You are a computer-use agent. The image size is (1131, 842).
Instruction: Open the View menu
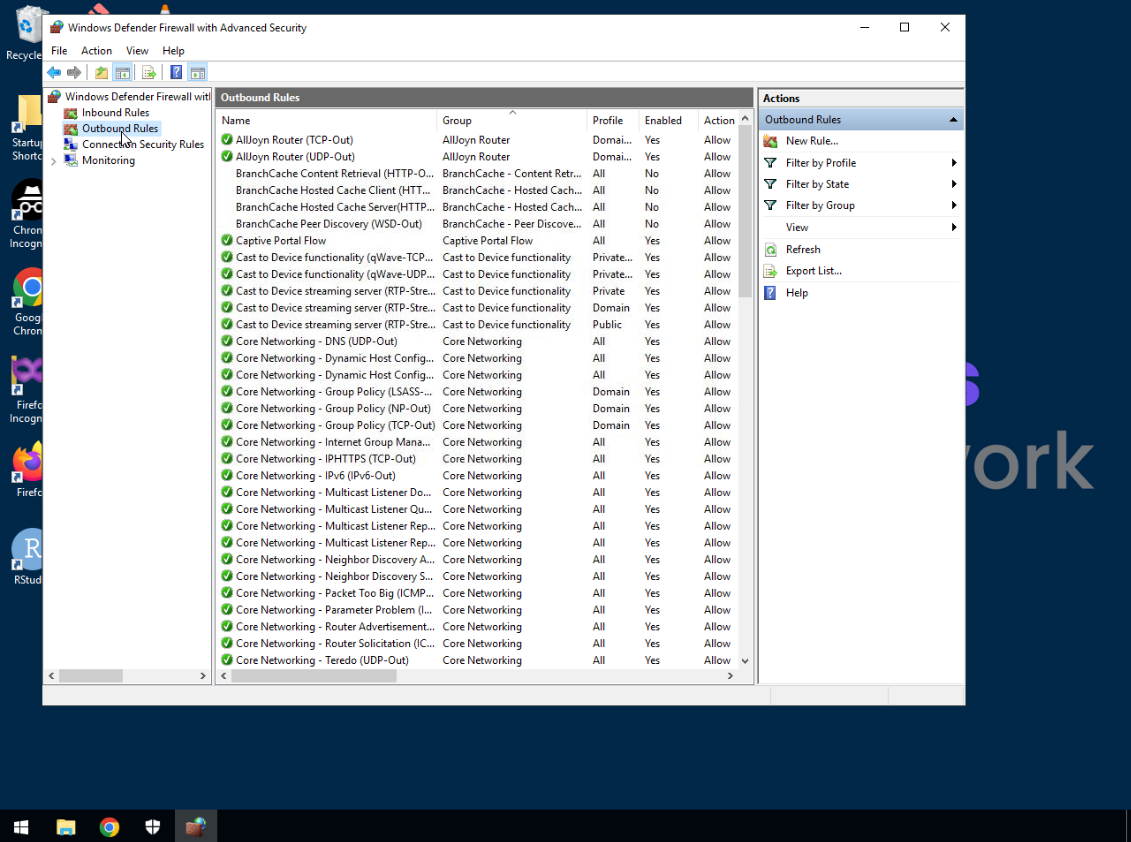pos(137,50)
